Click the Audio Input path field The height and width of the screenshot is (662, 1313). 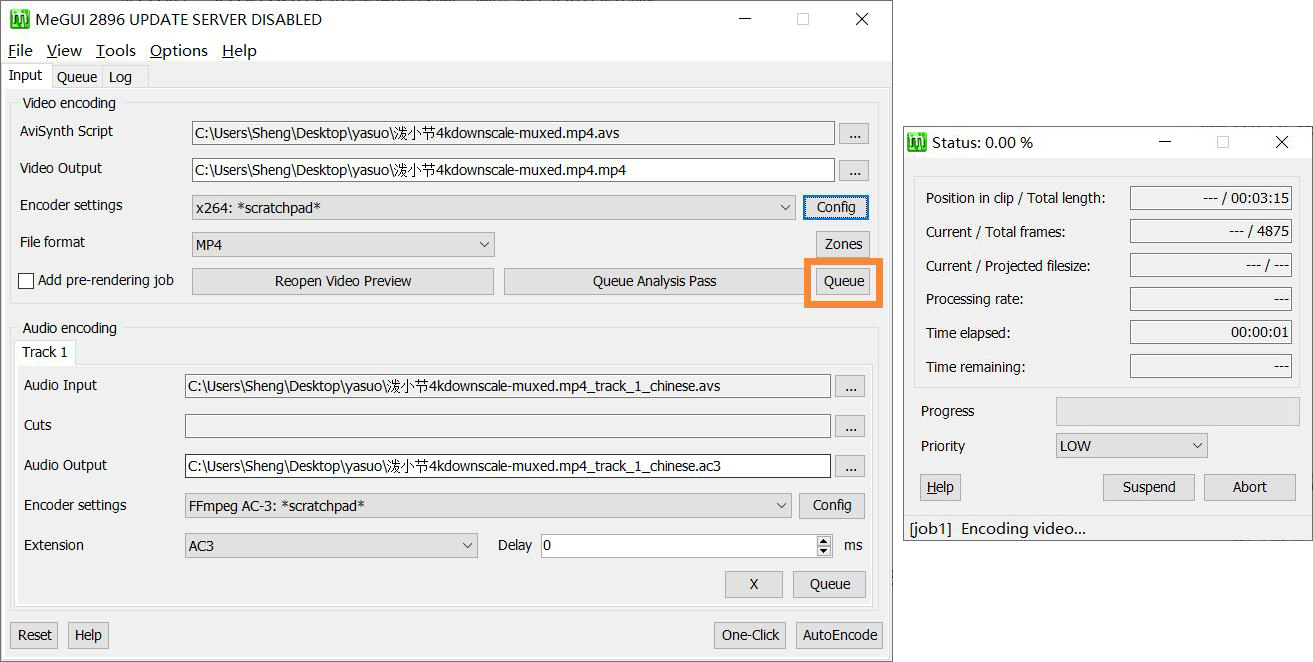508,386
